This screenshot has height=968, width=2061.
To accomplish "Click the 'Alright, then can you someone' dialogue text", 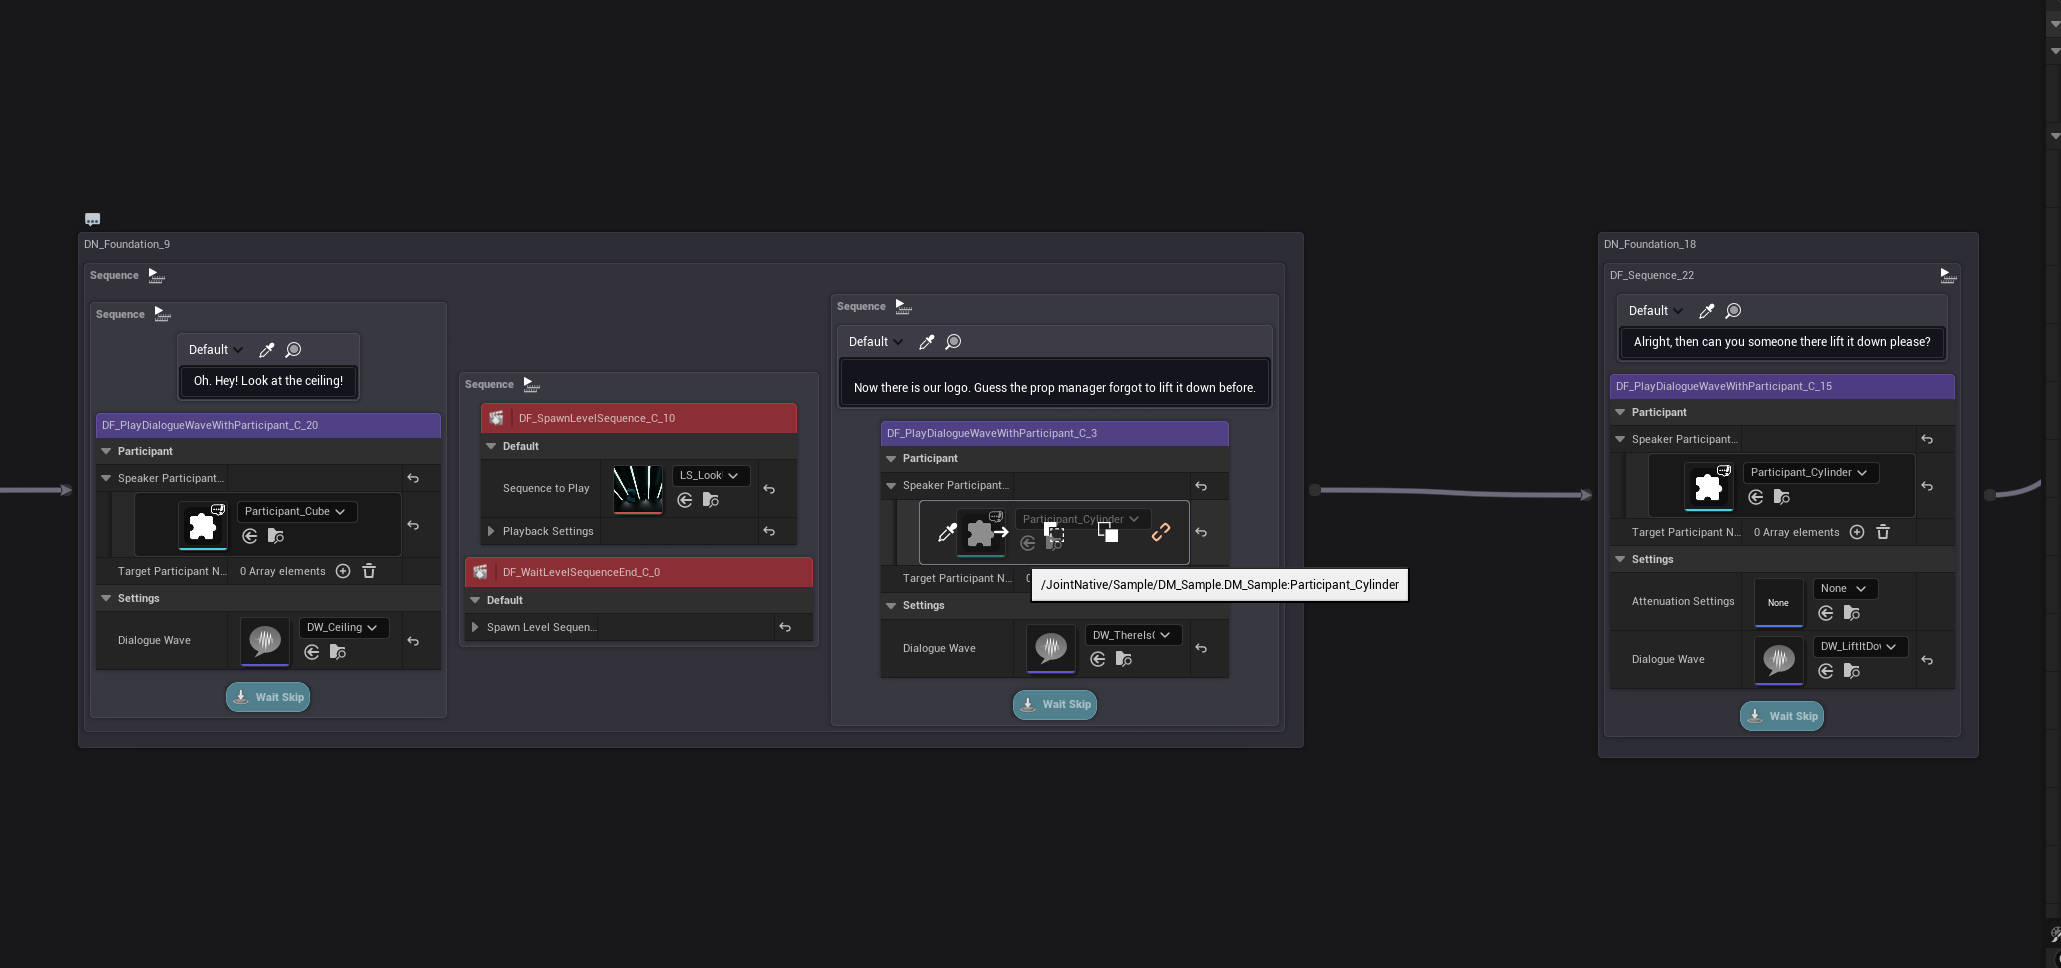I will [x=1781, y=342].
